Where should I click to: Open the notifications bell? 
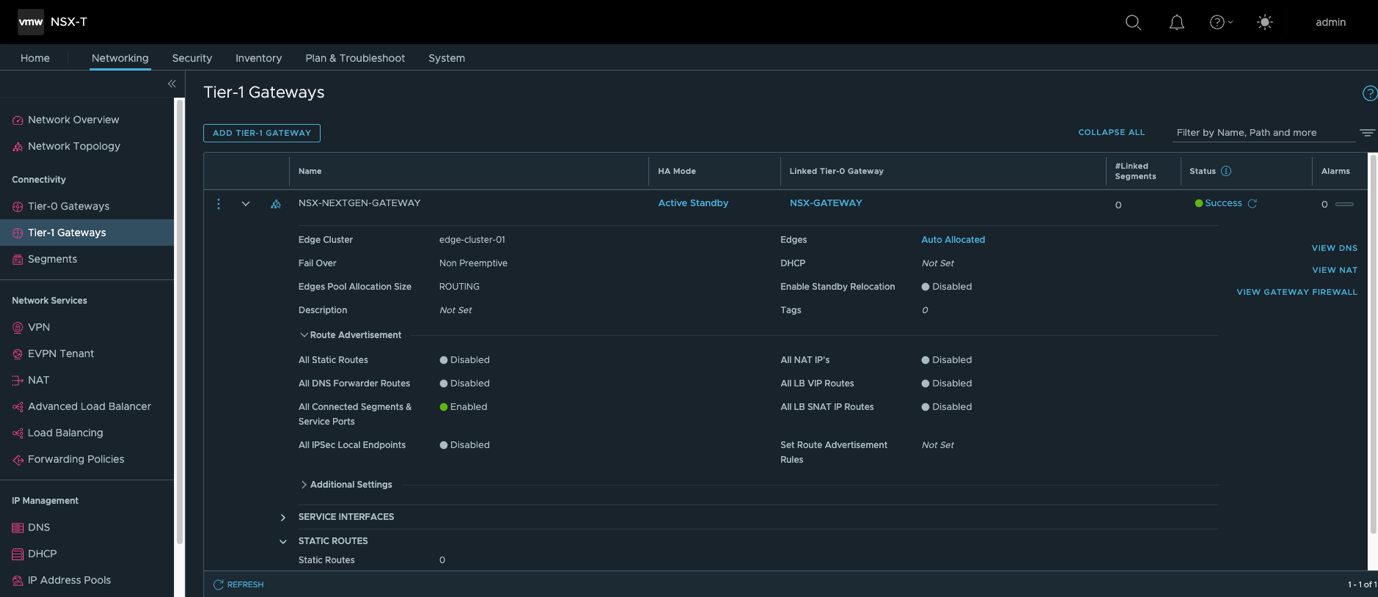1177,22
